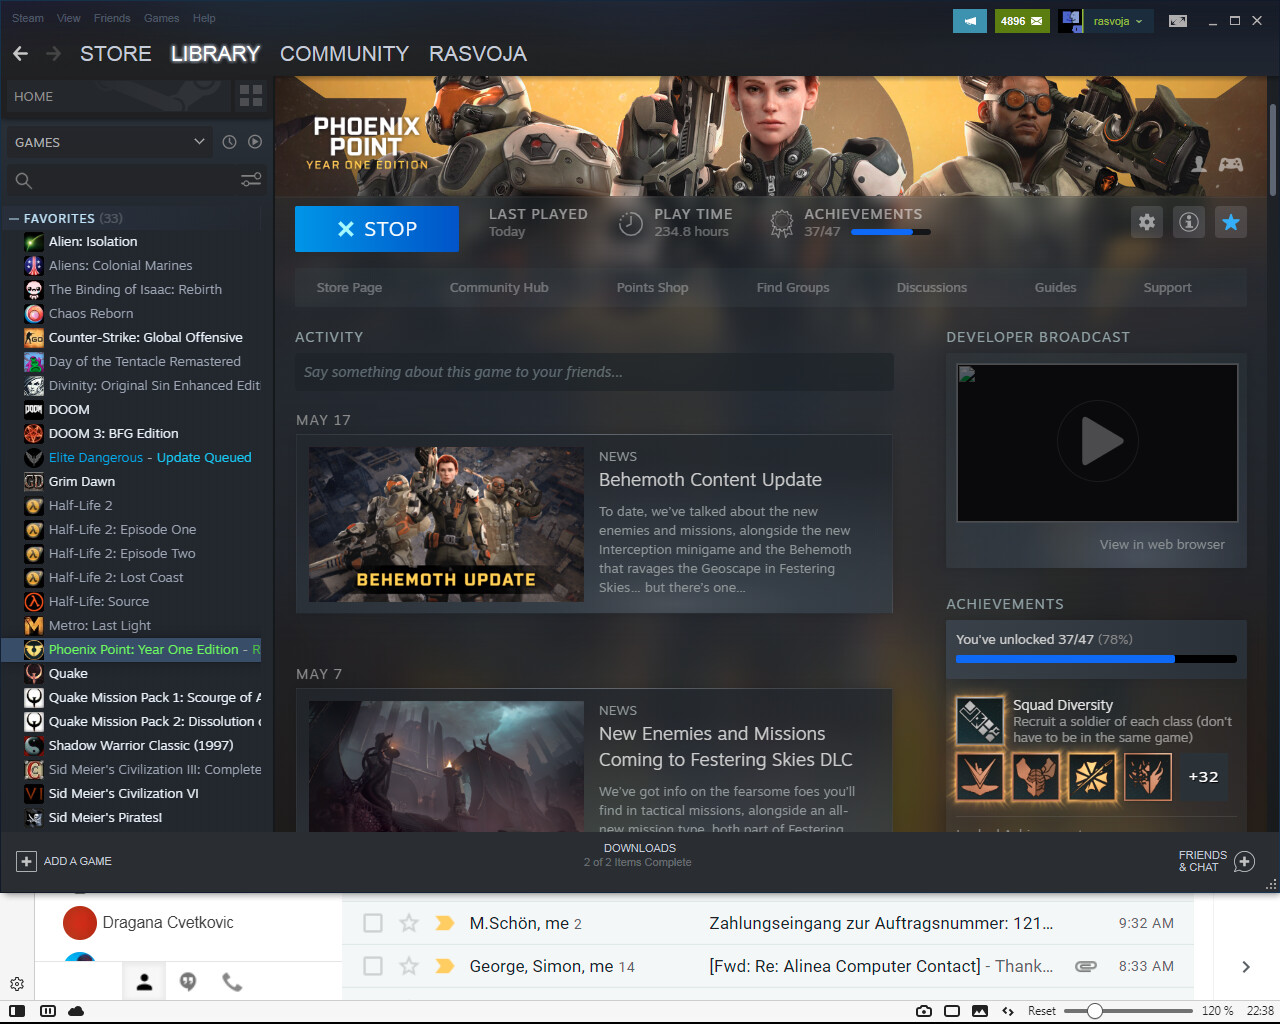Open the Community Hub link
Image resolution: width=1280 pixels, height=1024 pixels.
point(499,288)
